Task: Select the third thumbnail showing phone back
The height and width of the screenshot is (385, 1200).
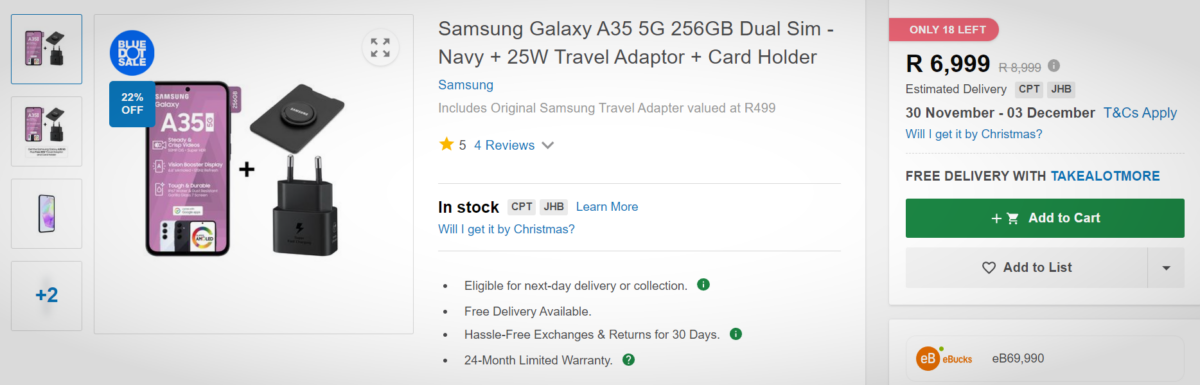Action: coord(46,214)
